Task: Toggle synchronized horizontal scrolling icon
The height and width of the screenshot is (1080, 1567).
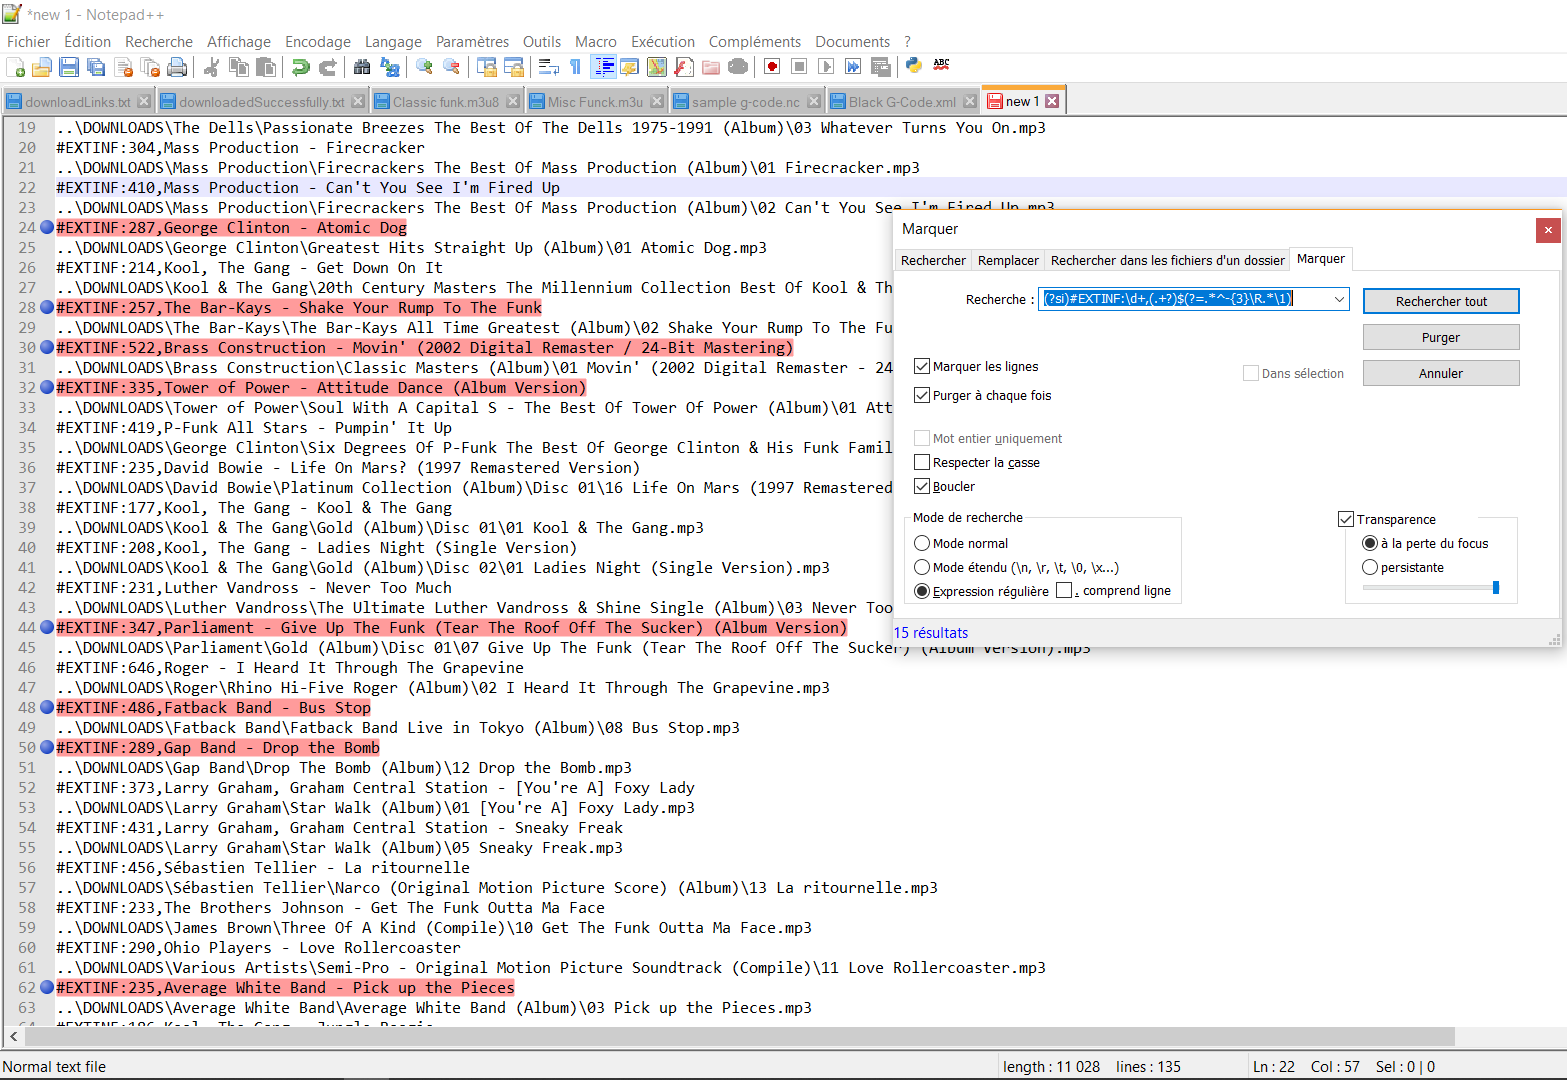Action: tap(514, 67)
